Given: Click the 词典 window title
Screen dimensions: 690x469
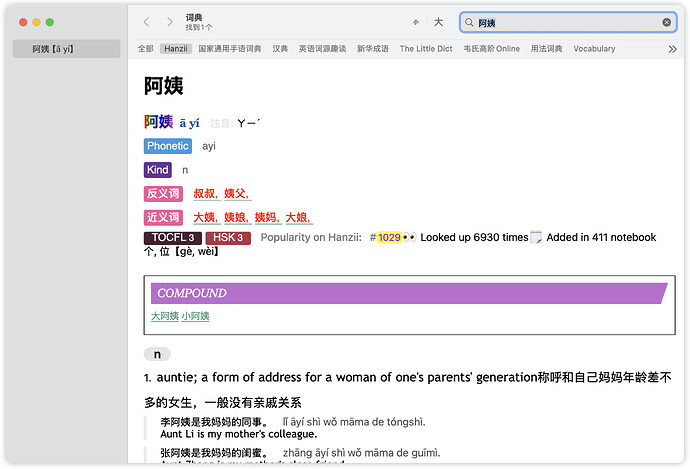Looking at the screenshot, I should pos(194,18).
